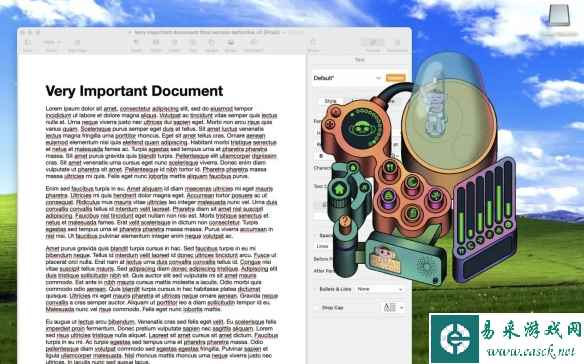584x364 pixels.
Task: Click the orange Update button
Action: 395,78
